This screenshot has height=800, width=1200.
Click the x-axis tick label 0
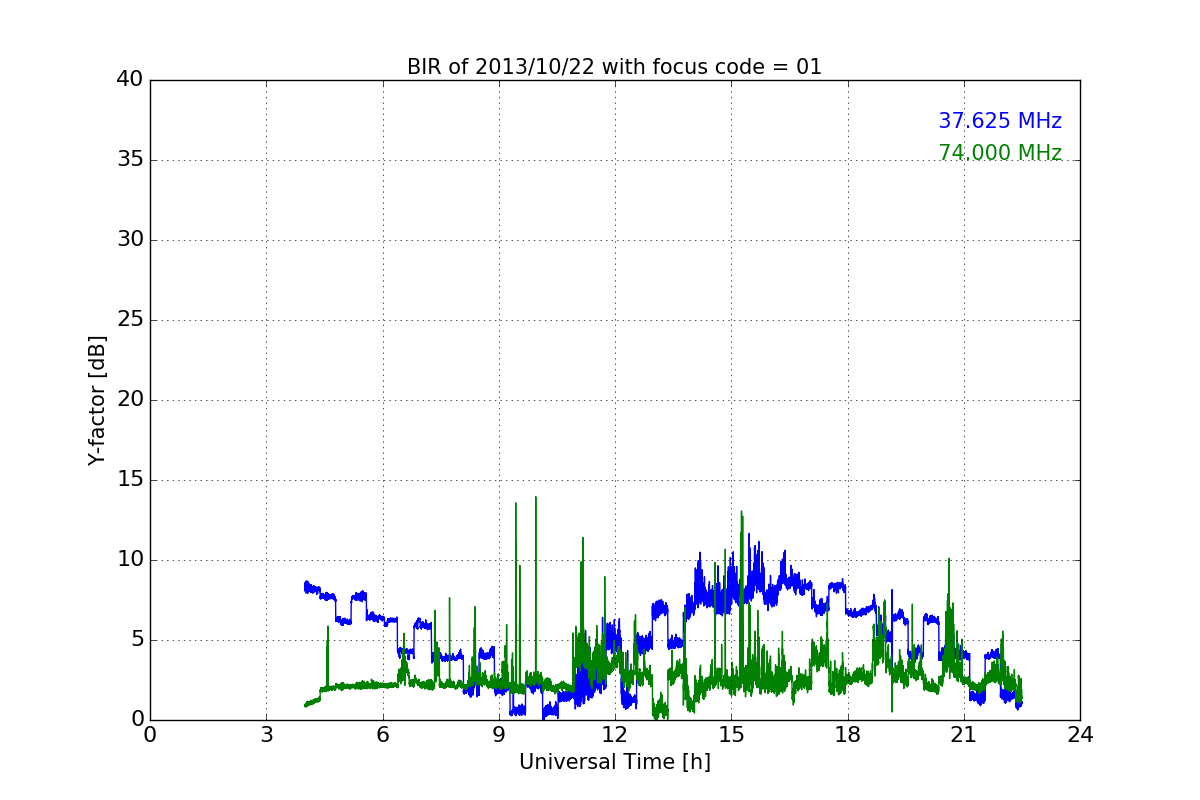(150, 735)
